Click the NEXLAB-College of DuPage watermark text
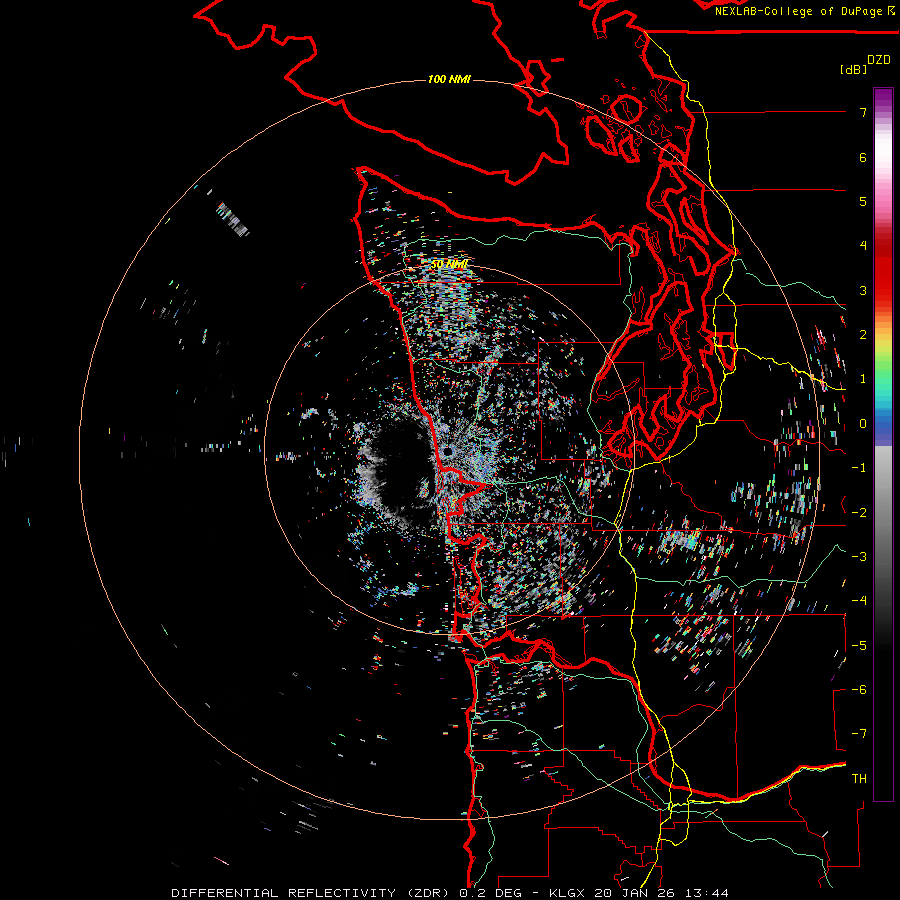Viewport: 900px width, 900px height. click(798, 11)
